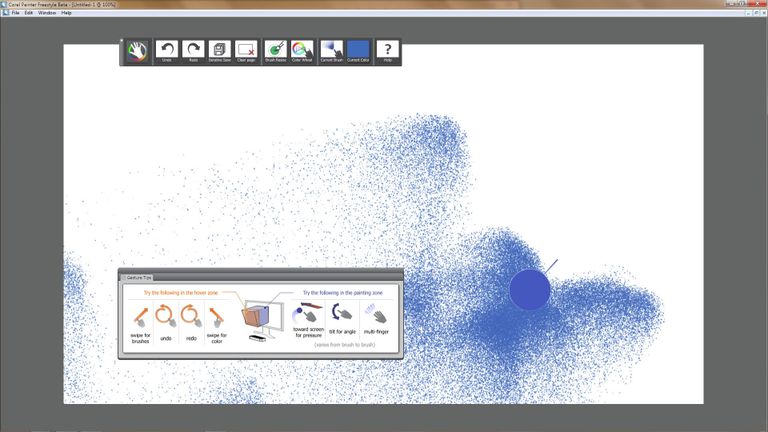The image size is (768, 432).
Task: Open the File menu
Action: [x=16, y=13]
